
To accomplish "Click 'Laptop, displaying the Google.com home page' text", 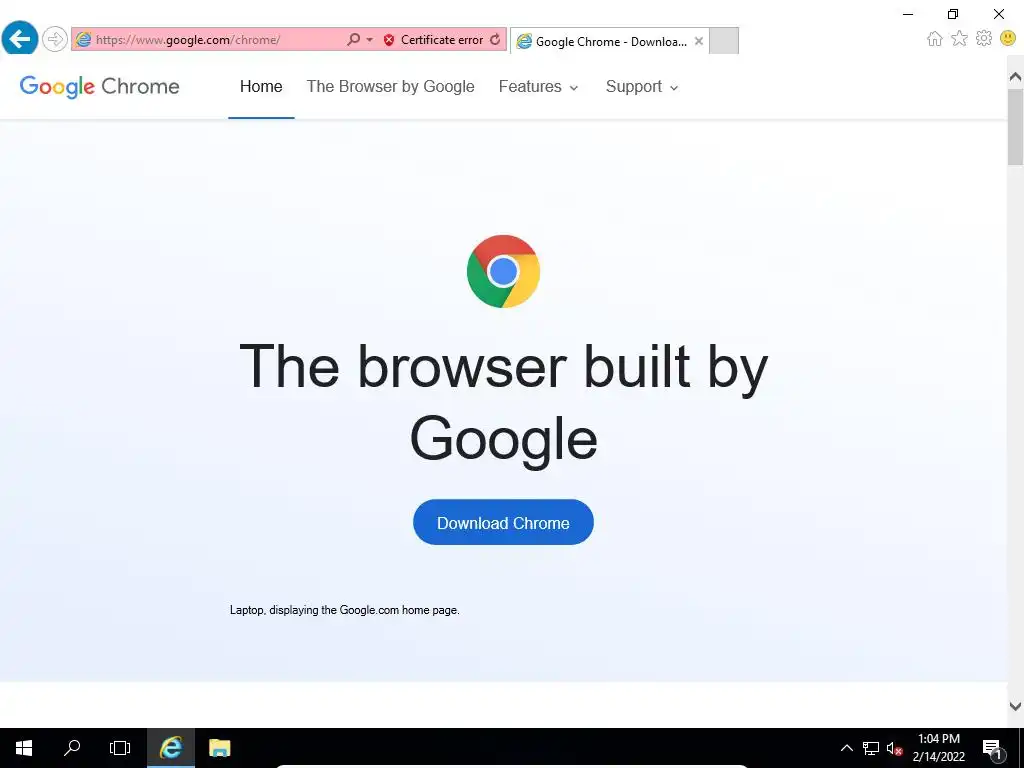I will pos(345,610).
